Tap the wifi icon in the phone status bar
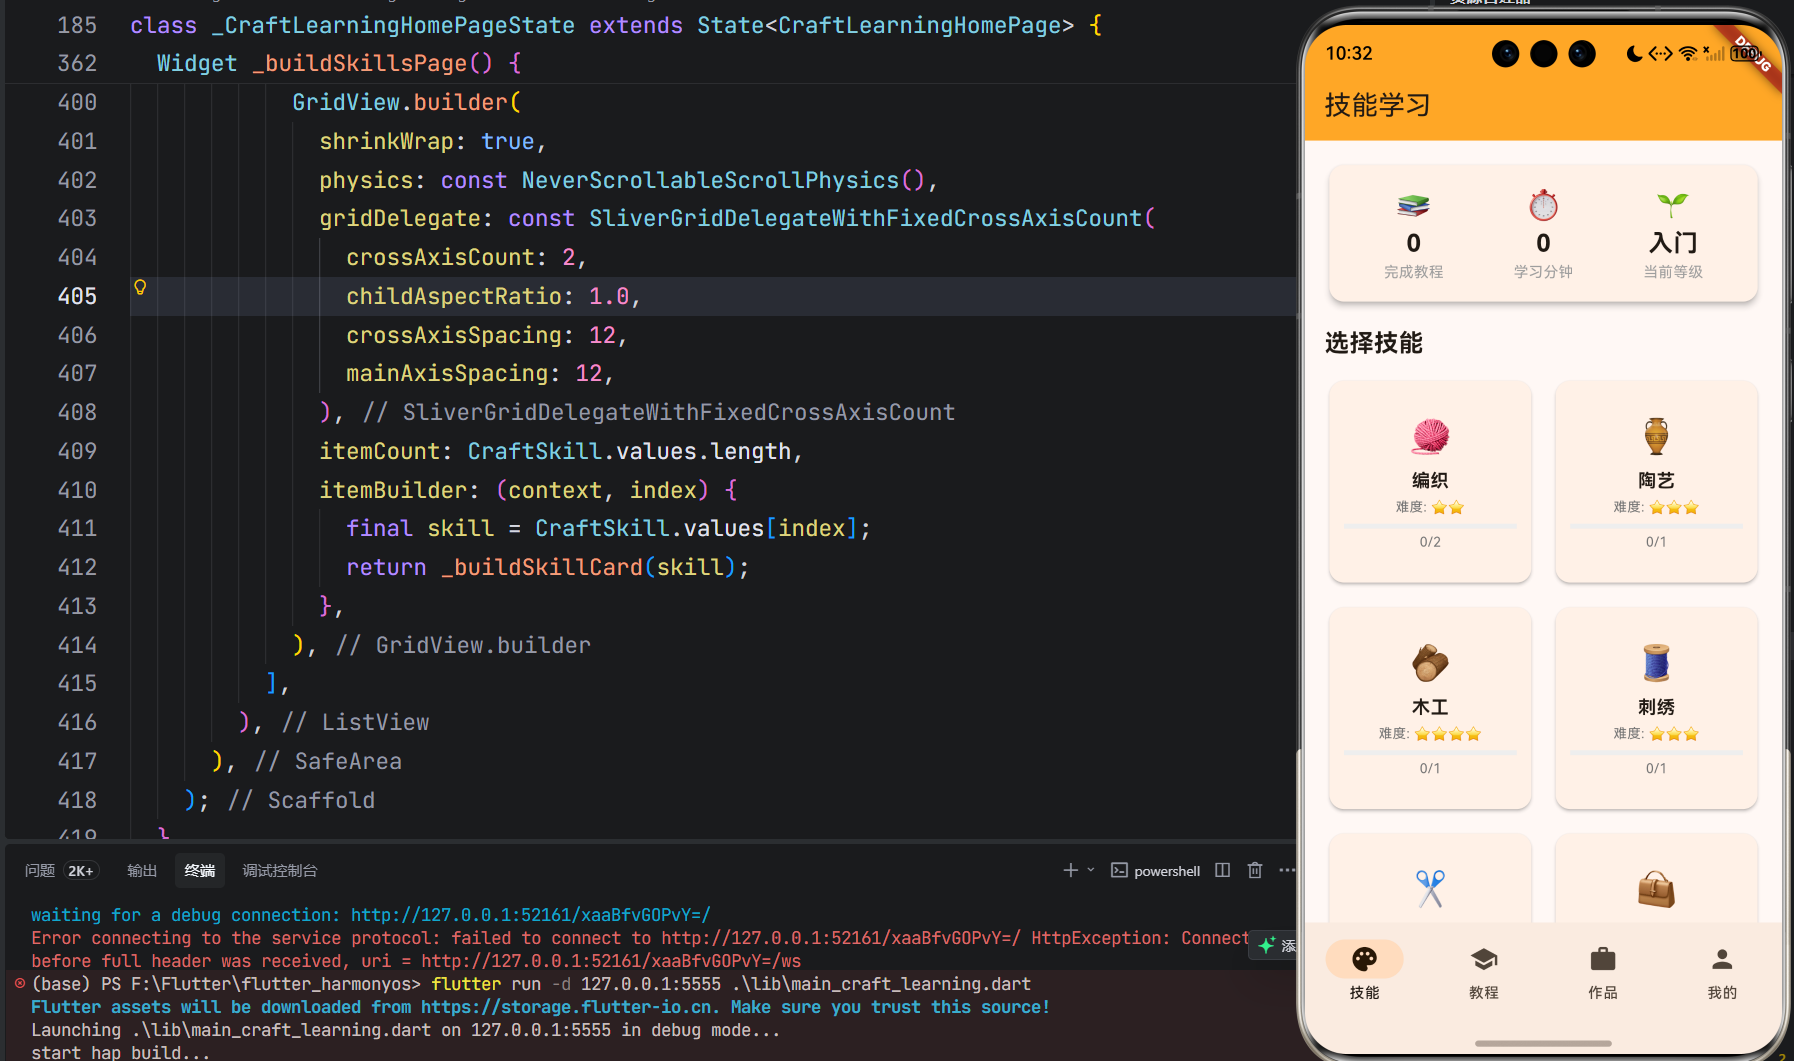The height and width of the screenshot is (1061, 1794). (x=1688, y=53)
